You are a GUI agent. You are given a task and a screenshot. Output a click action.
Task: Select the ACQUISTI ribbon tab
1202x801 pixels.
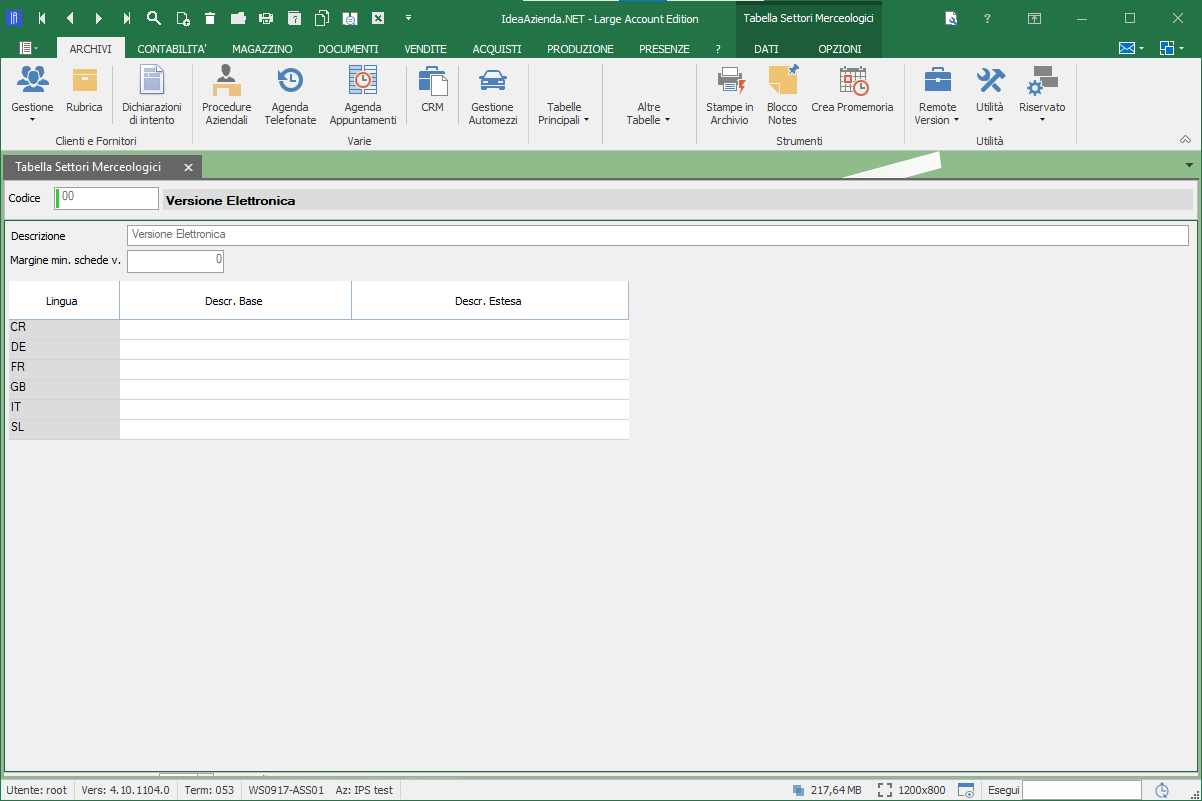497,48
